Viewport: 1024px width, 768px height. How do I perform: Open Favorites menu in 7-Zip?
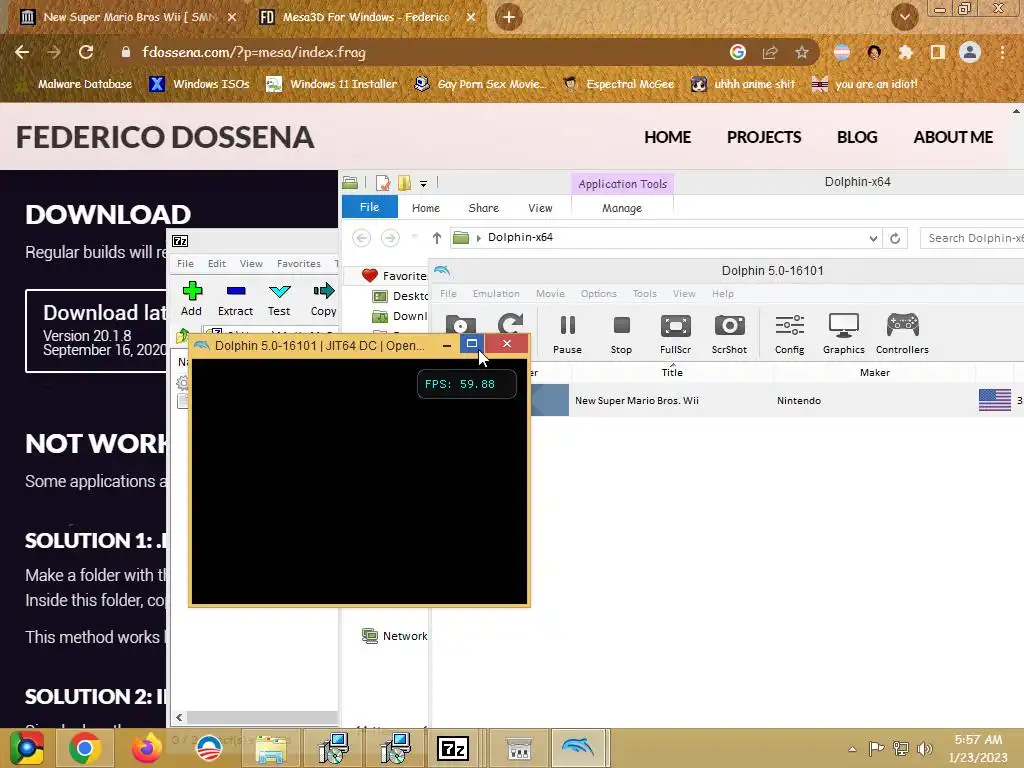point(298,264)
